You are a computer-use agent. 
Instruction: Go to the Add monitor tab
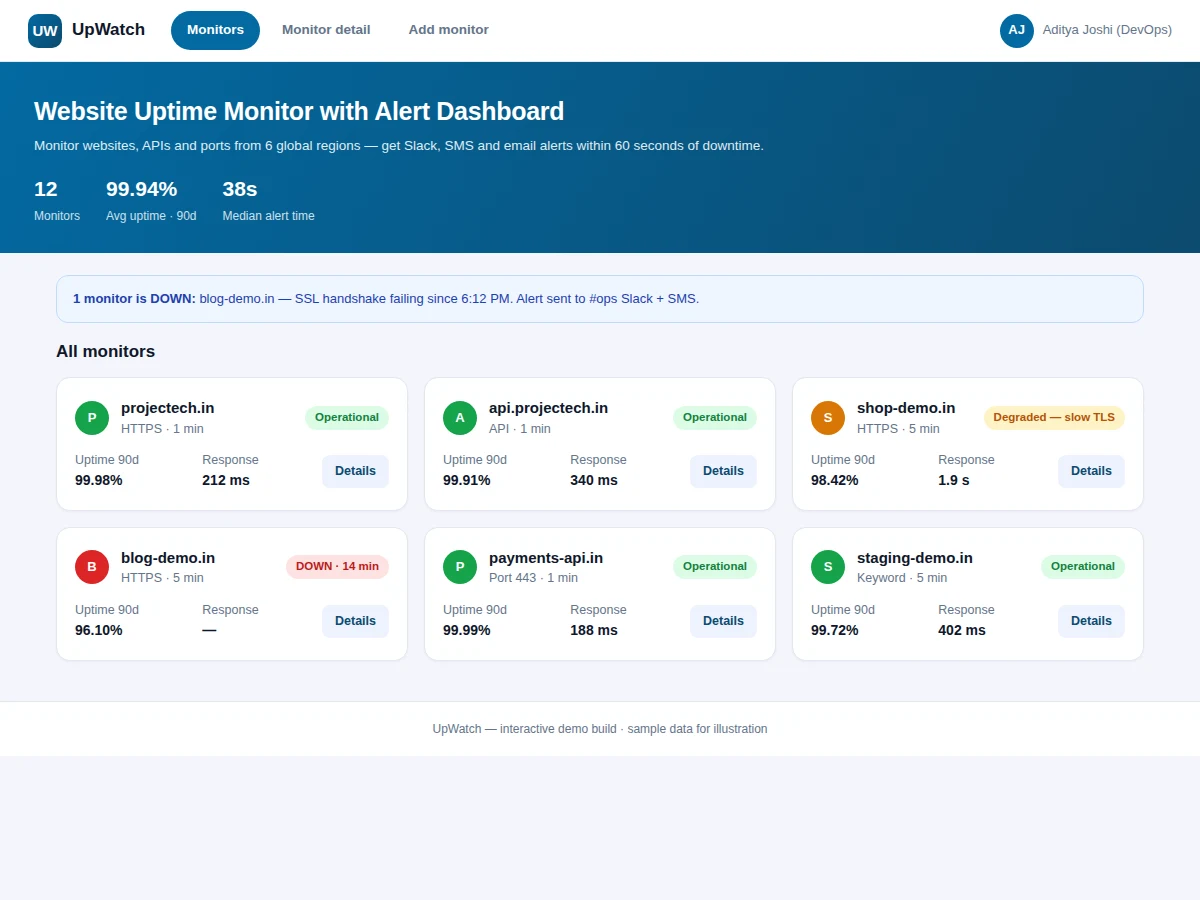[449, 30]
